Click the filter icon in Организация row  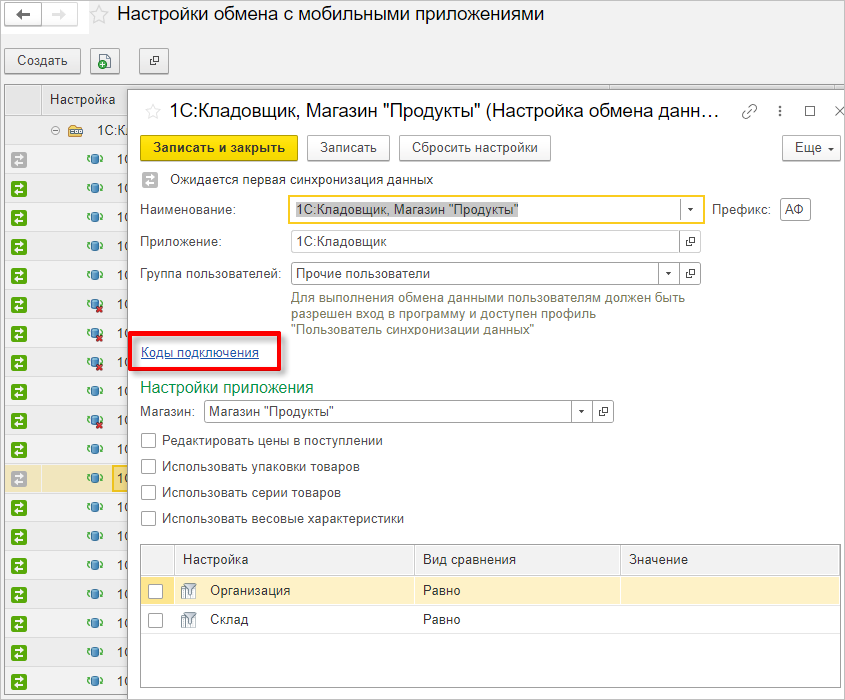(188, 591)
